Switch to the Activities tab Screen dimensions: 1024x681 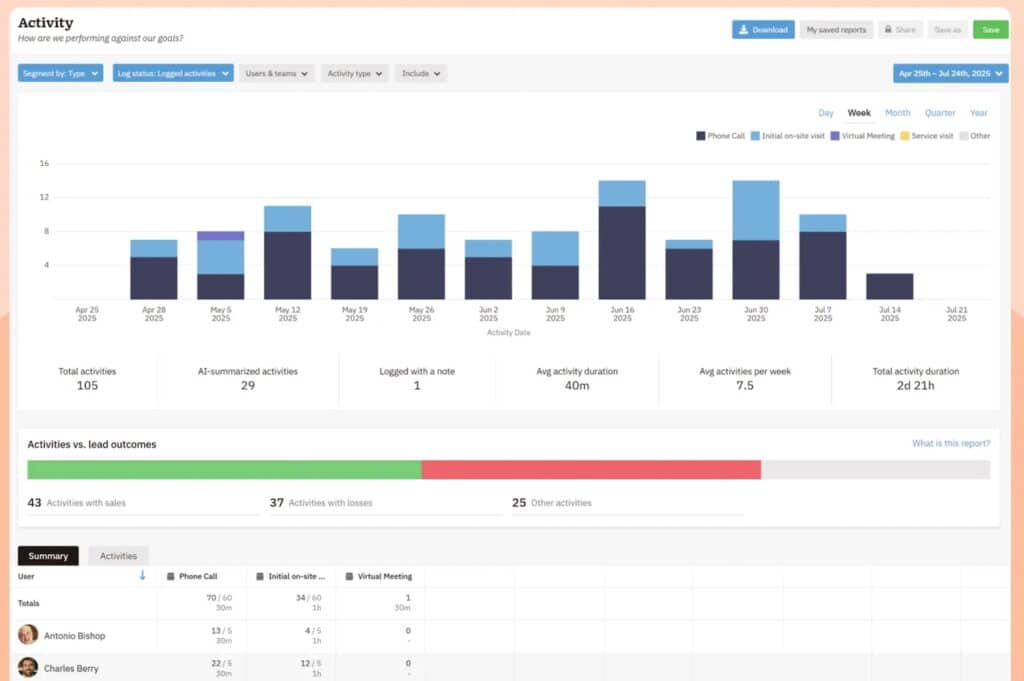(x=118, y=556)
